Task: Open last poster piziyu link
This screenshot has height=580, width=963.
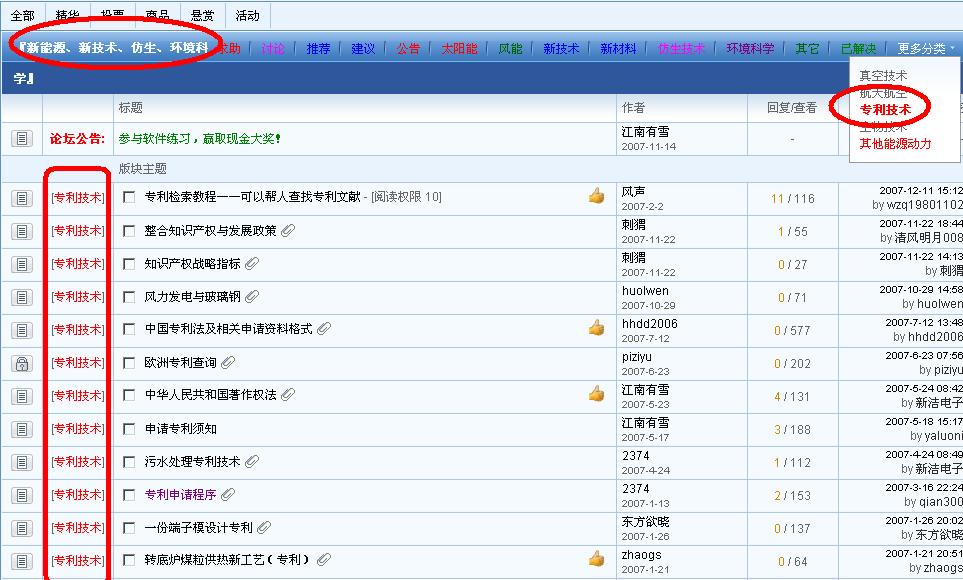Action: click(948, 370)
